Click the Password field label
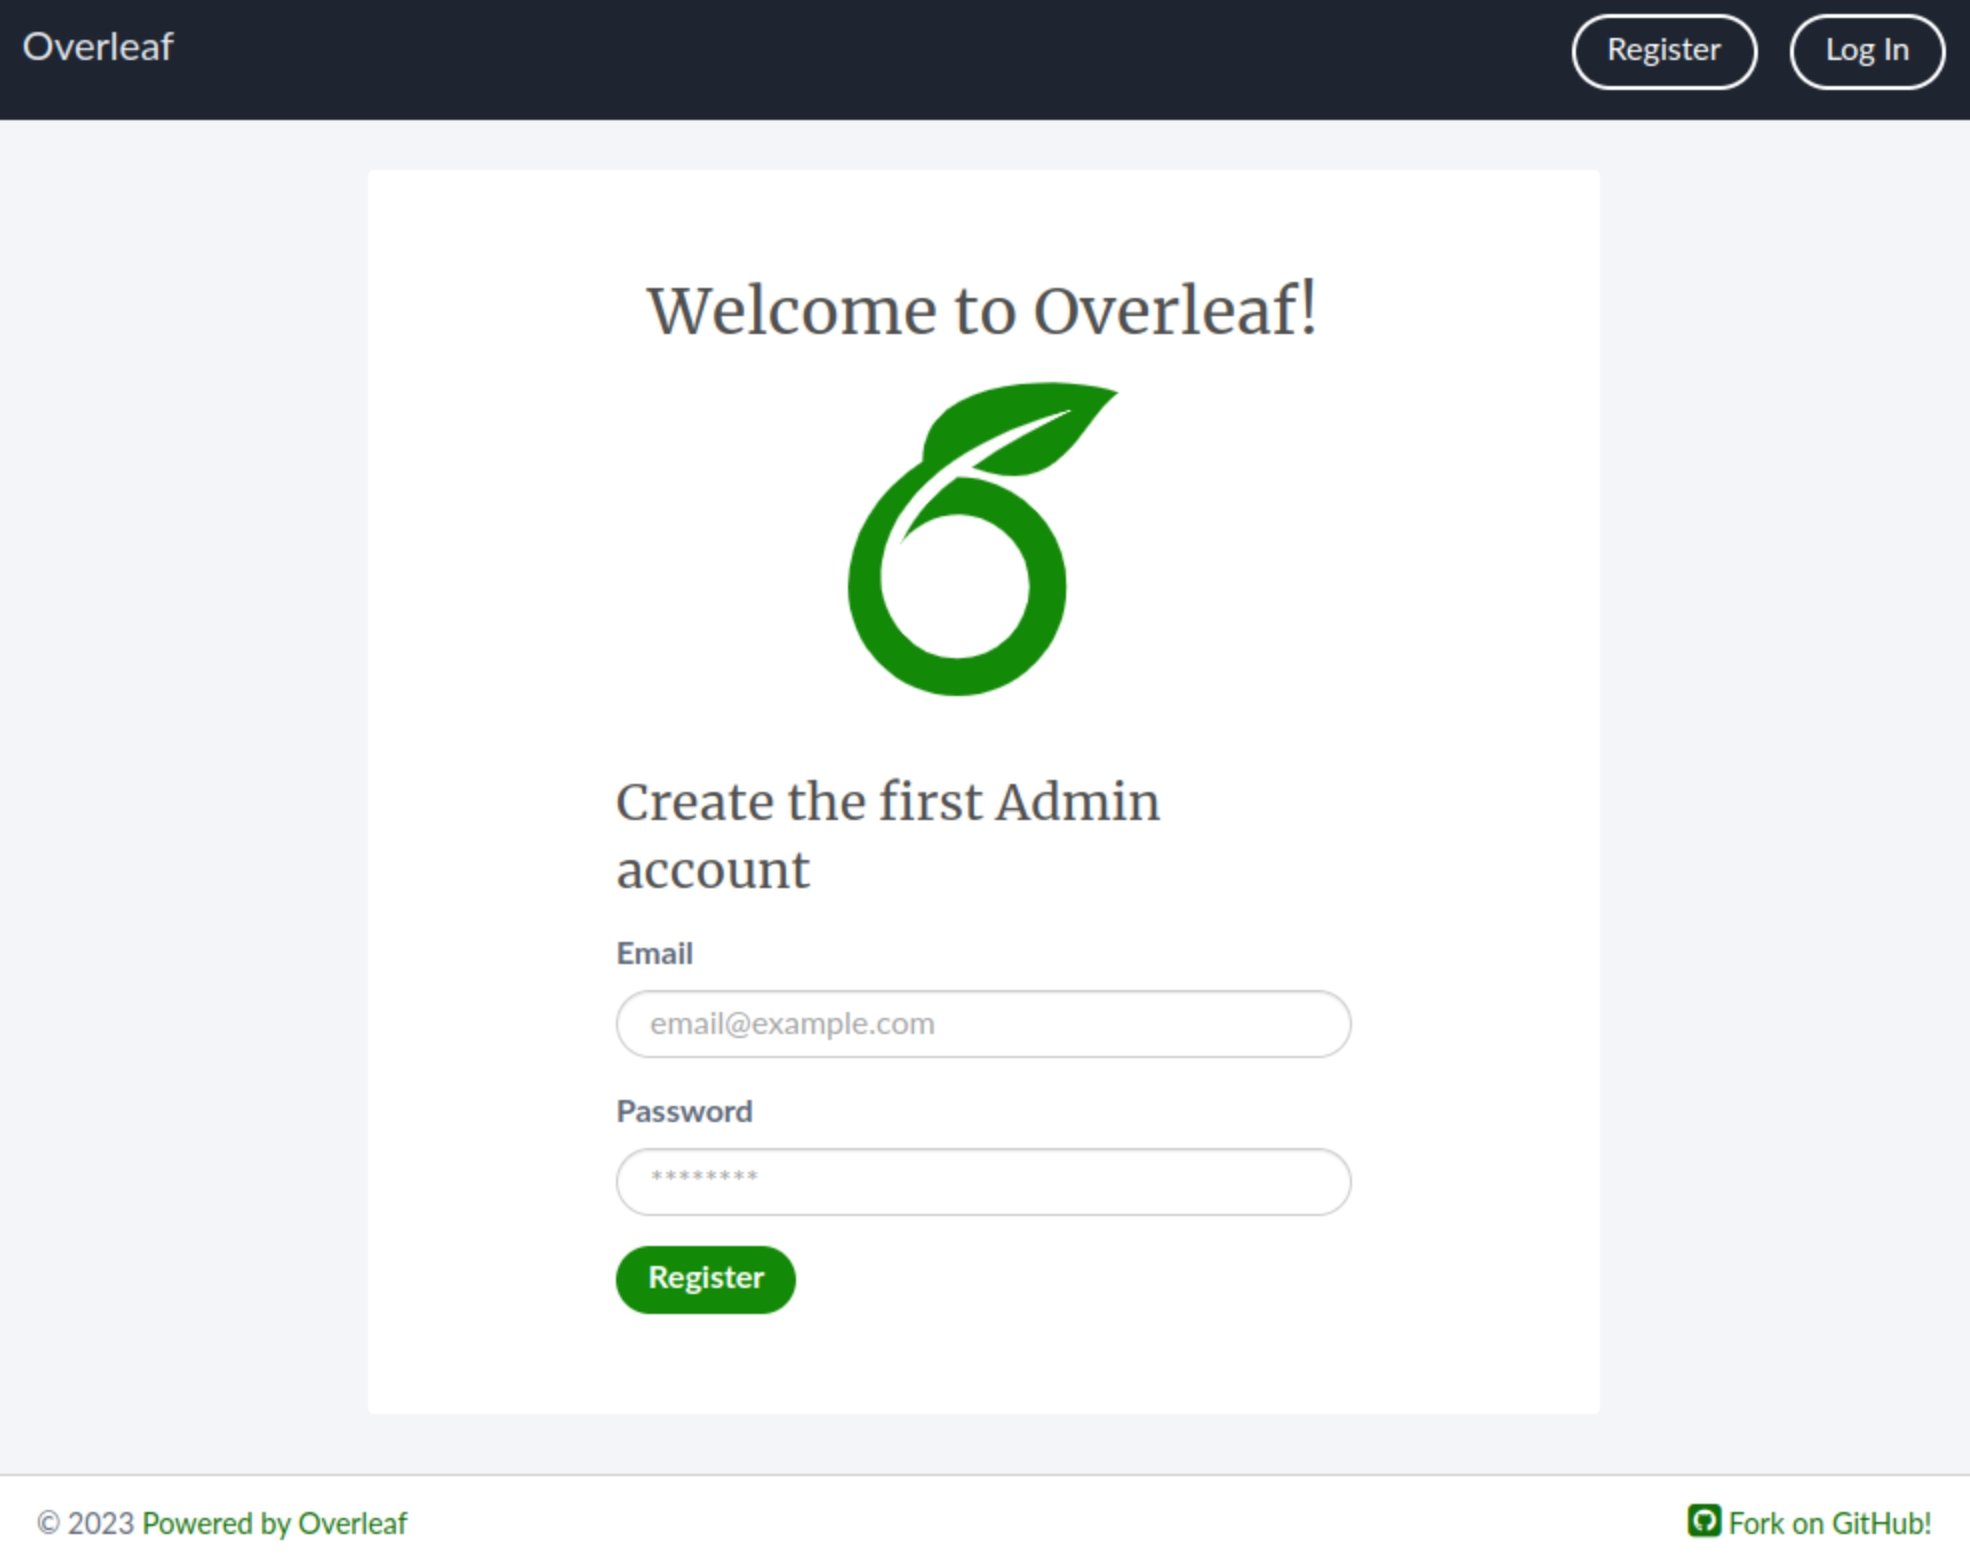Viewport: 1970px width, 1564px height. [x=684, y=1111]
